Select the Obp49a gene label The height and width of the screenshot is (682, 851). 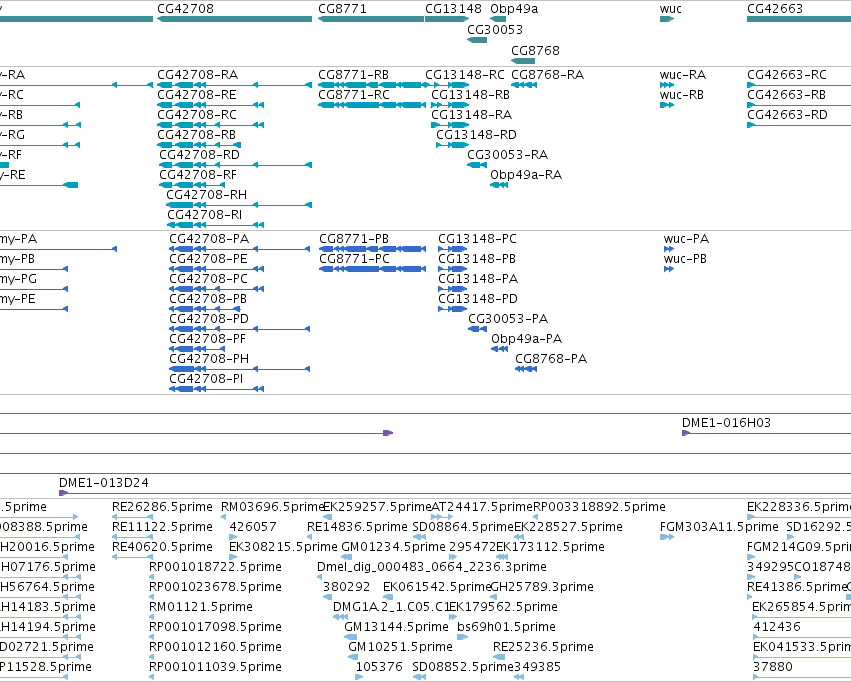tap(514, 9)
